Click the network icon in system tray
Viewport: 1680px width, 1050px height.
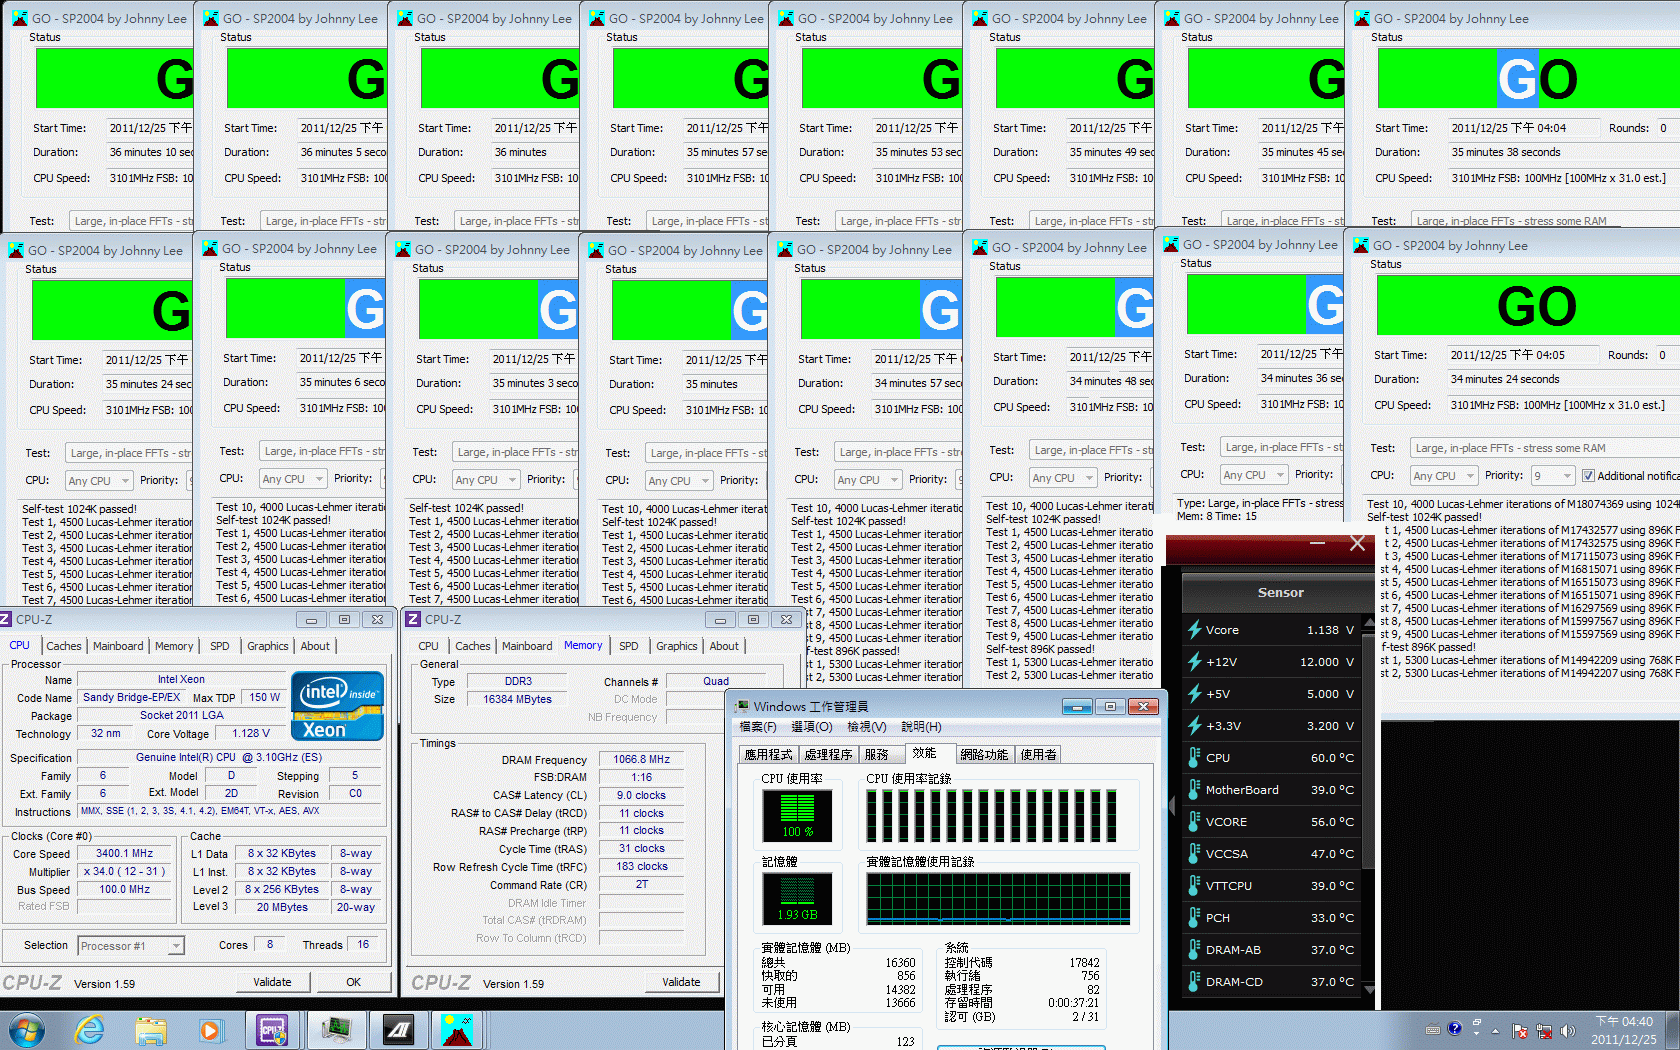(x=1543, y=1030)
